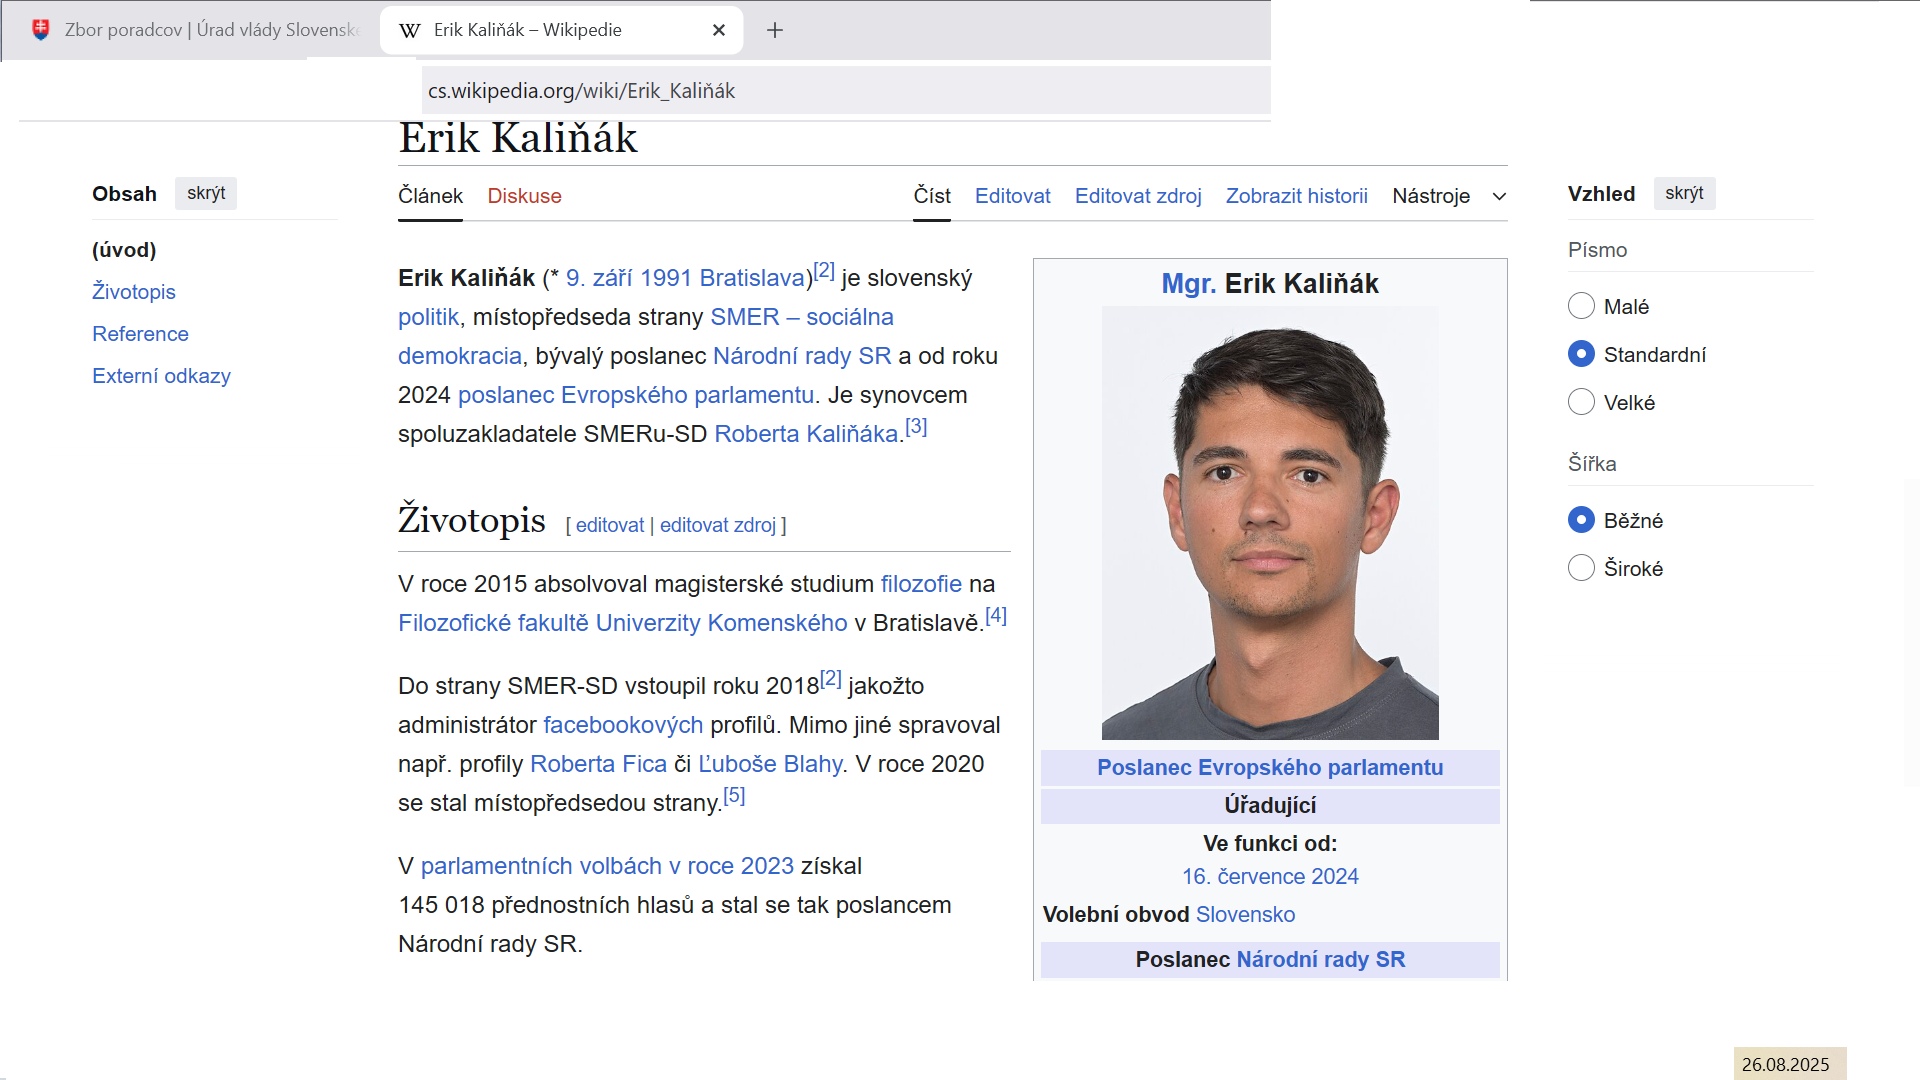Image resolution: width=1920 pixels, height=1080 pixels.
Task: Open footnote reference [2] after Bratislava
Action: (824, 271)
